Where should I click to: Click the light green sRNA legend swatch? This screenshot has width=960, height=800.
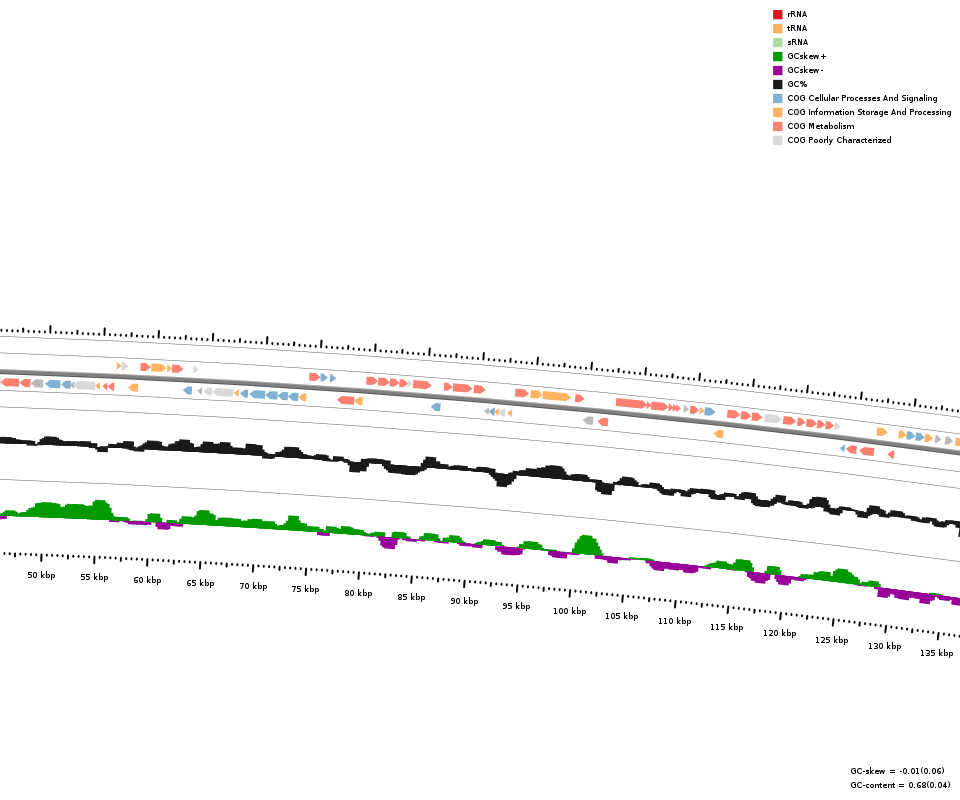pos(777,42)
